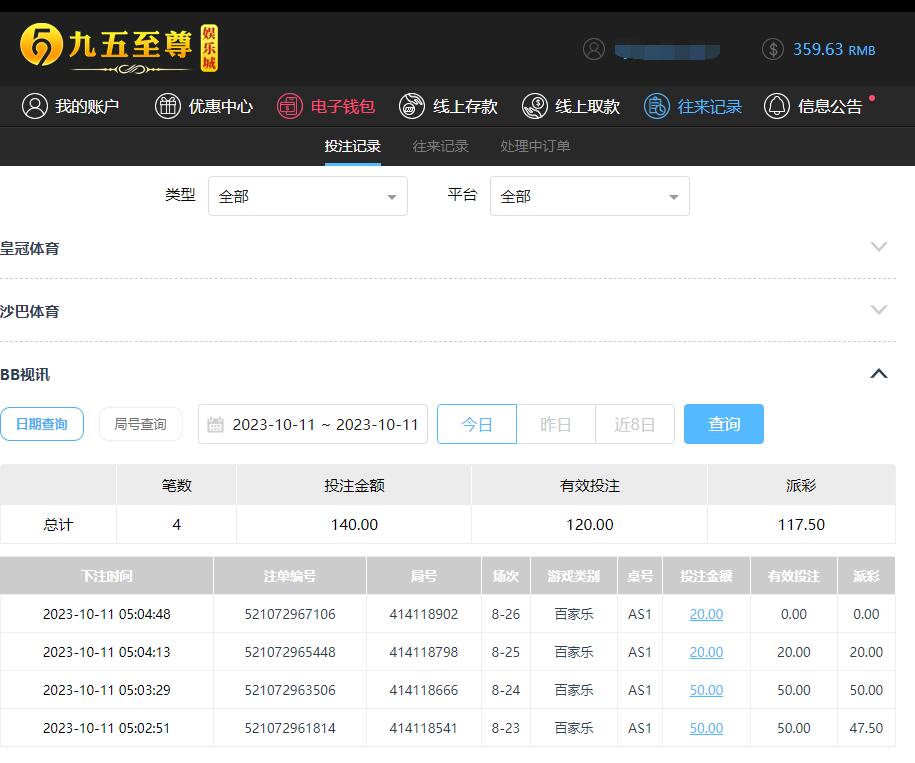The width and height of the screenshot is (915, 763).
Task: Click payout value 47.50
Action: point(866,728)
